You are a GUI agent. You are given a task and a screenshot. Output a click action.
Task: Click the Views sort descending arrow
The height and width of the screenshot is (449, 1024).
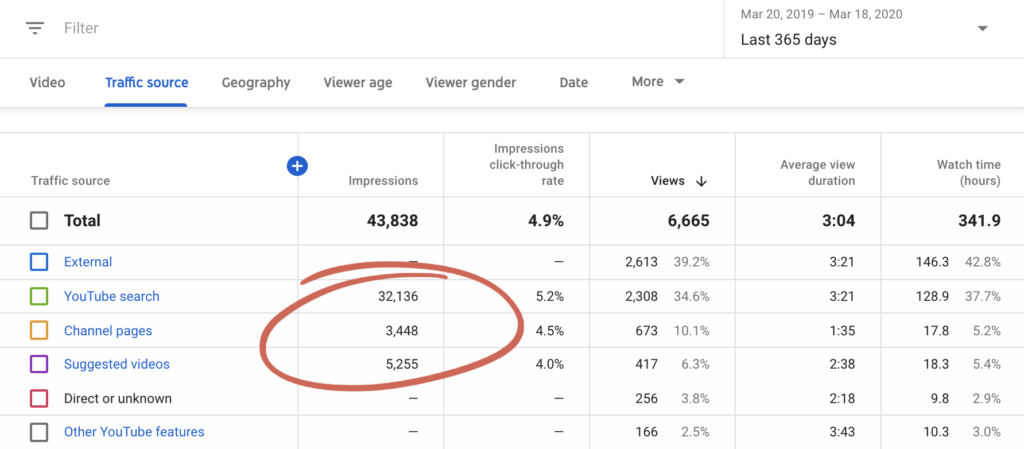(x=701, y=181)
